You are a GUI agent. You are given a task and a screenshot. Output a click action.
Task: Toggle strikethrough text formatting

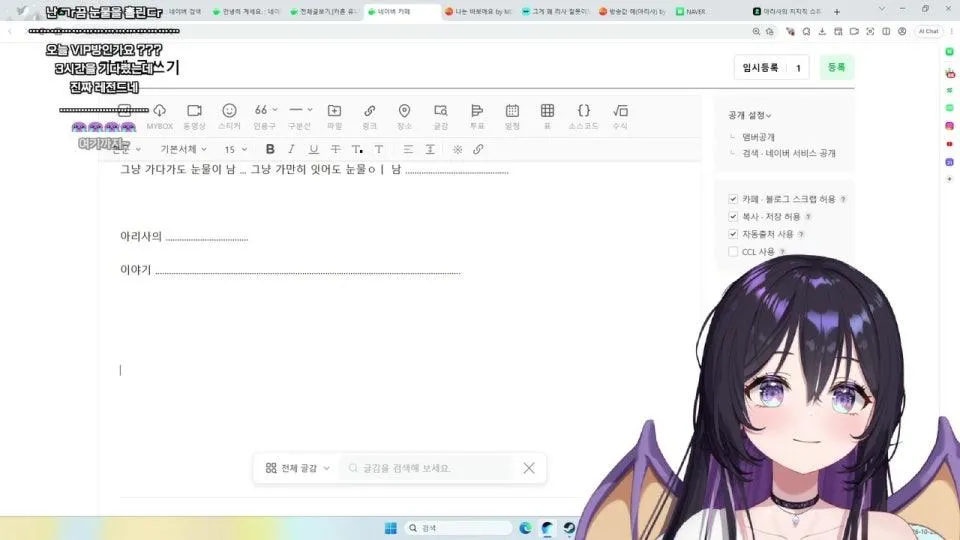coord(336,149)
